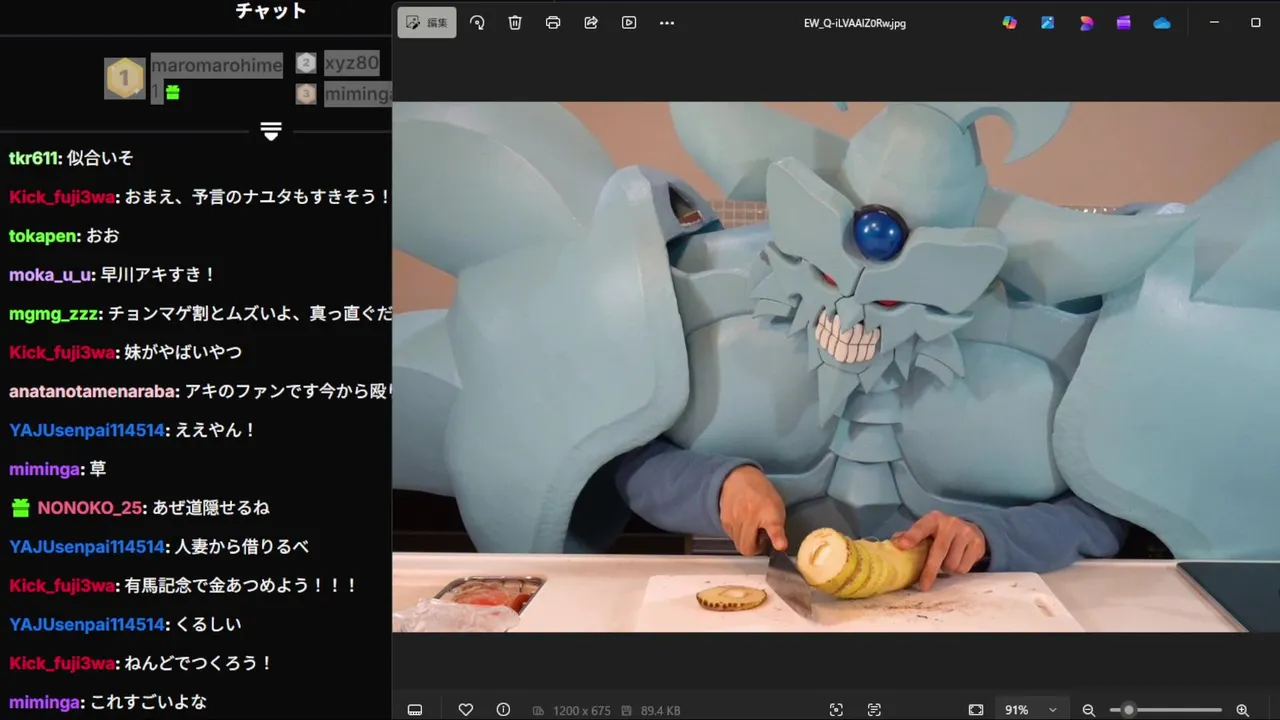Open chat username anatanotamenaraba
This screenshot has height=720, width=1280.
(94, 391)
